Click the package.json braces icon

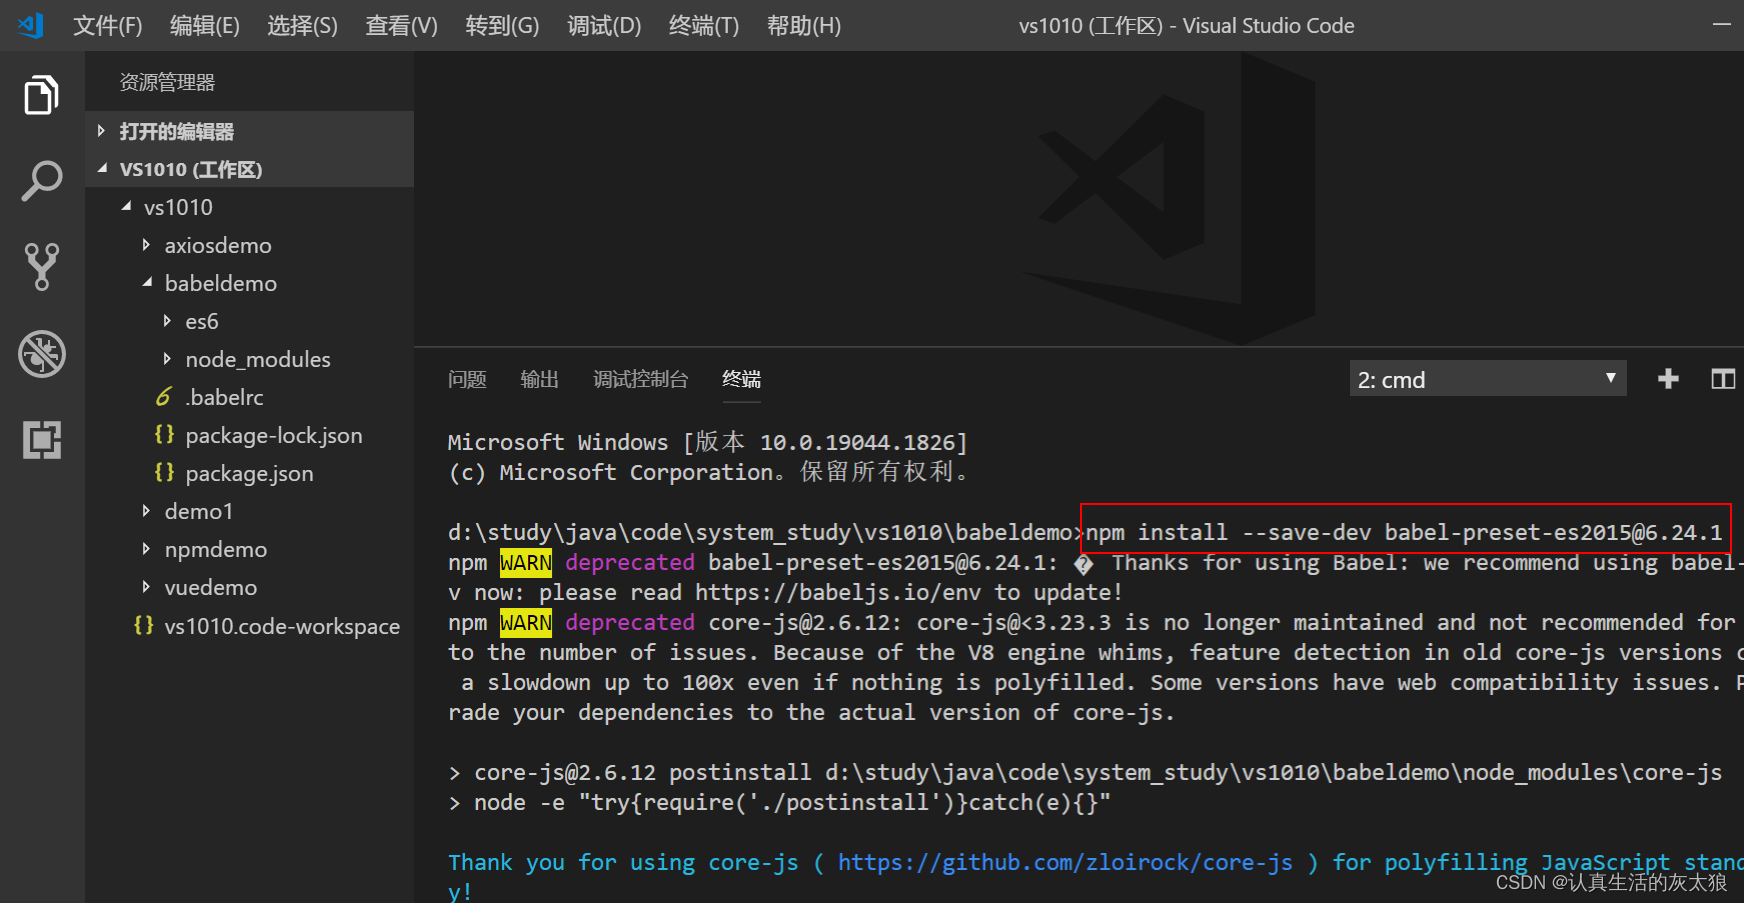164,472
